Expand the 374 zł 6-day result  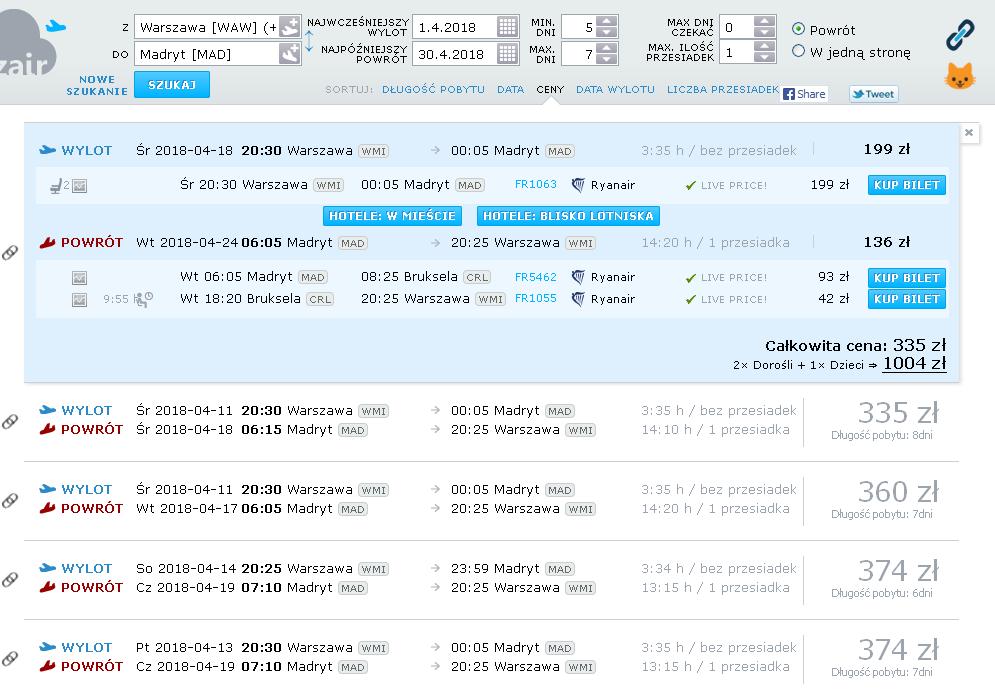tap(492, 578)
